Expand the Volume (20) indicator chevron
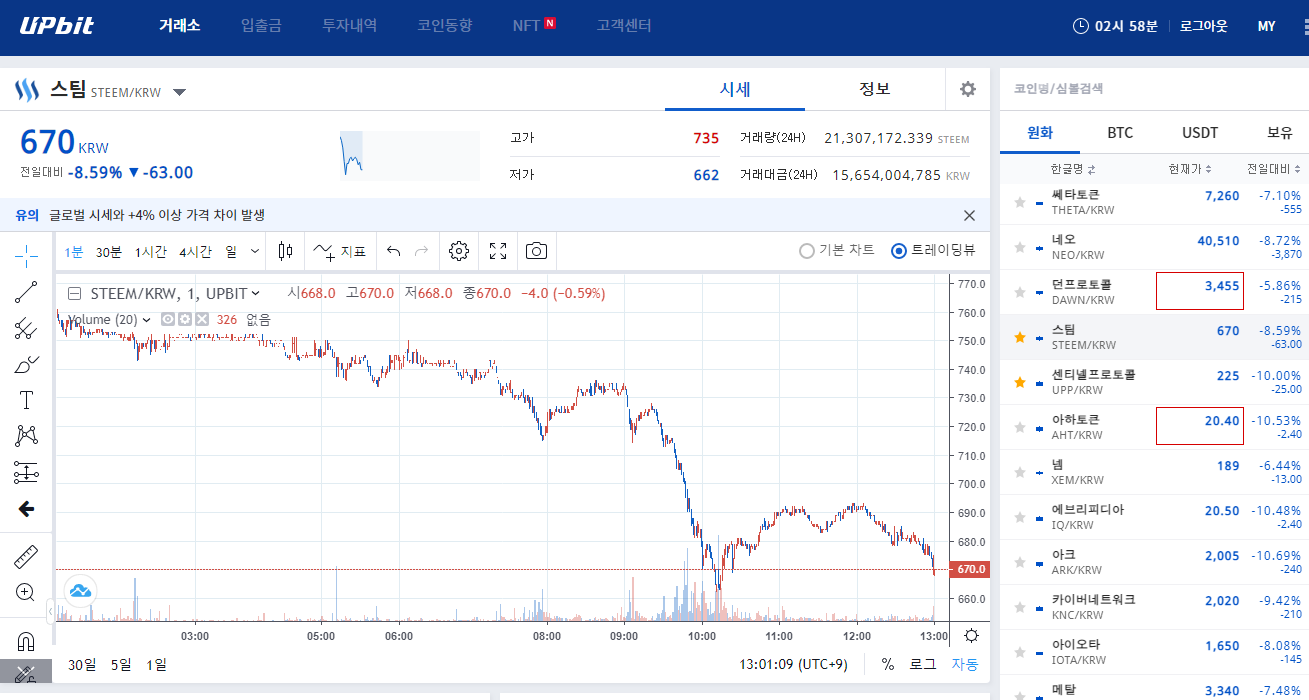 click(148, 319)
